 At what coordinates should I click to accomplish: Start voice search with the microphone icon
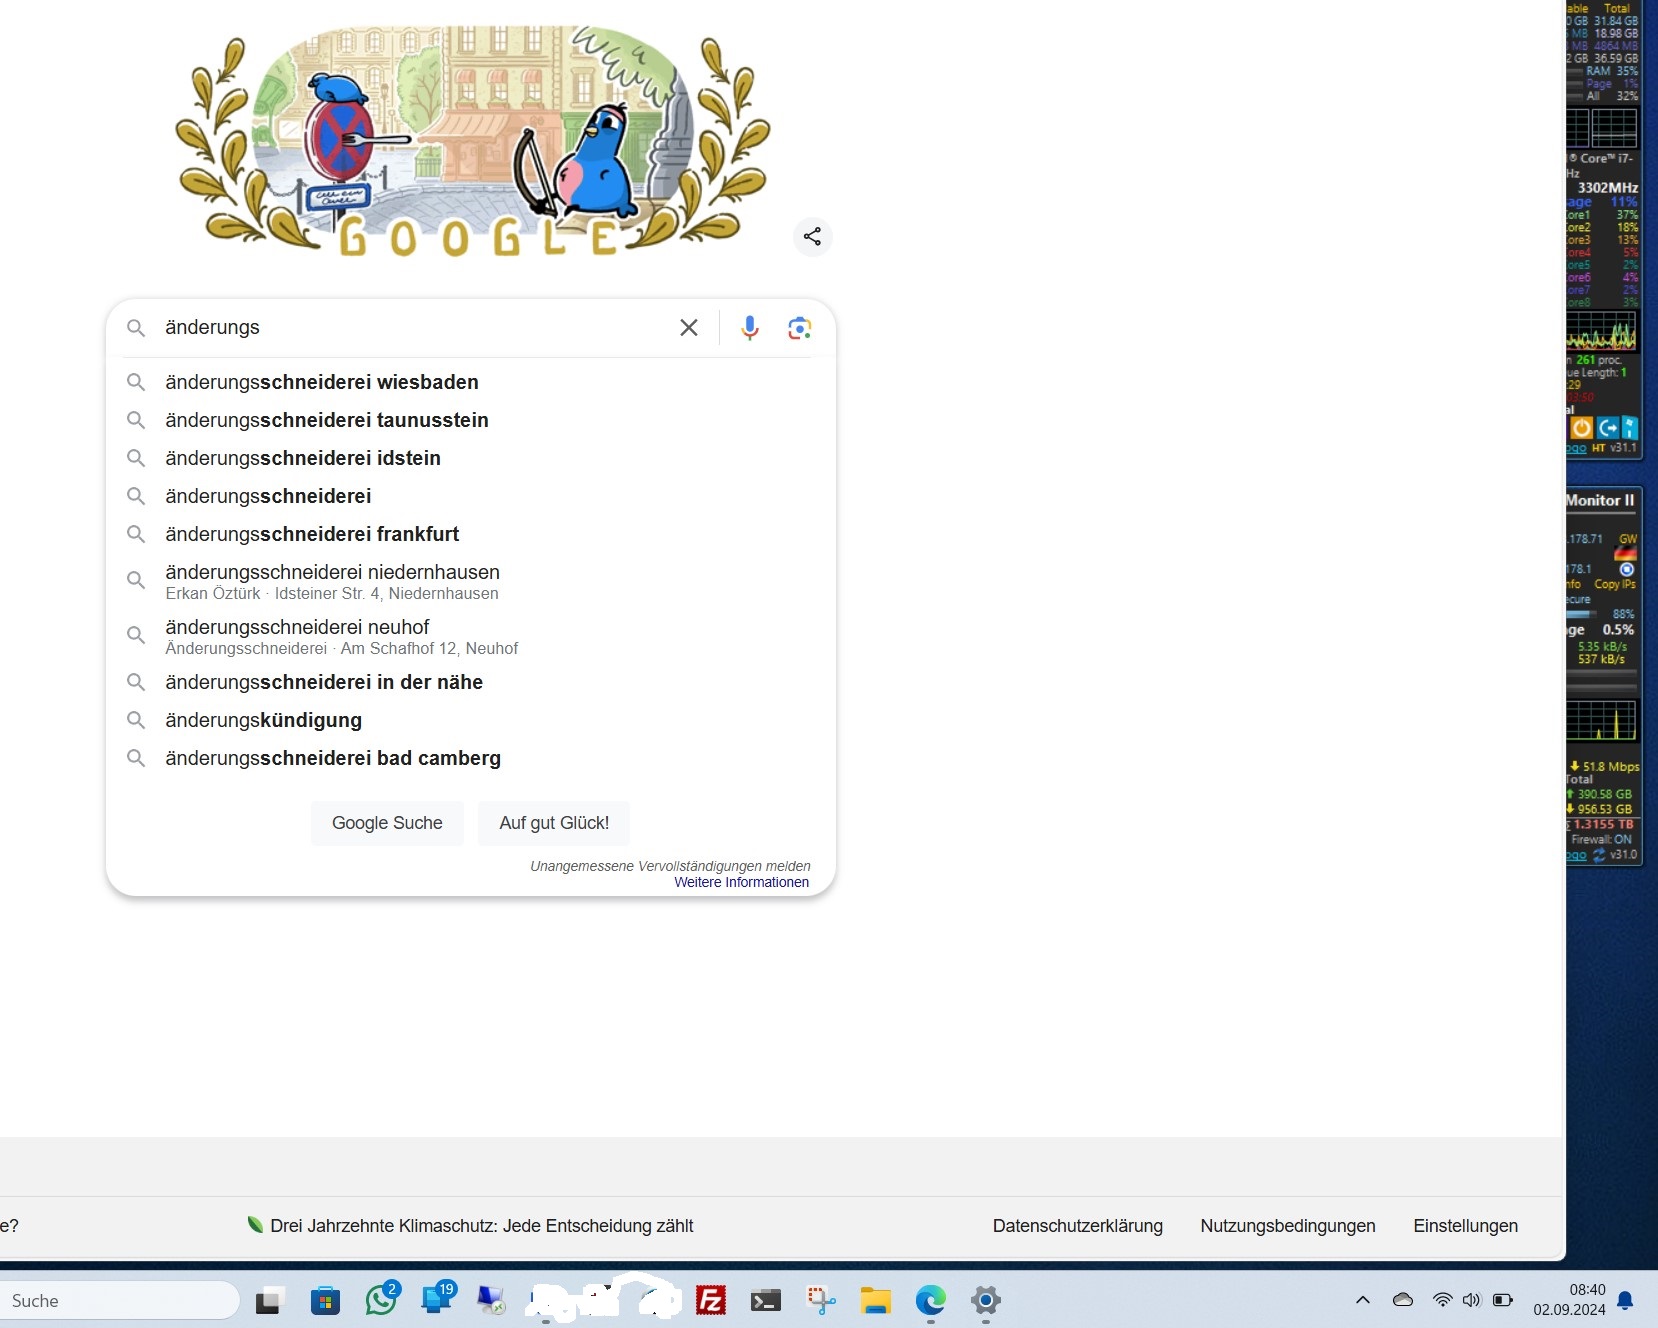point(750,327)
